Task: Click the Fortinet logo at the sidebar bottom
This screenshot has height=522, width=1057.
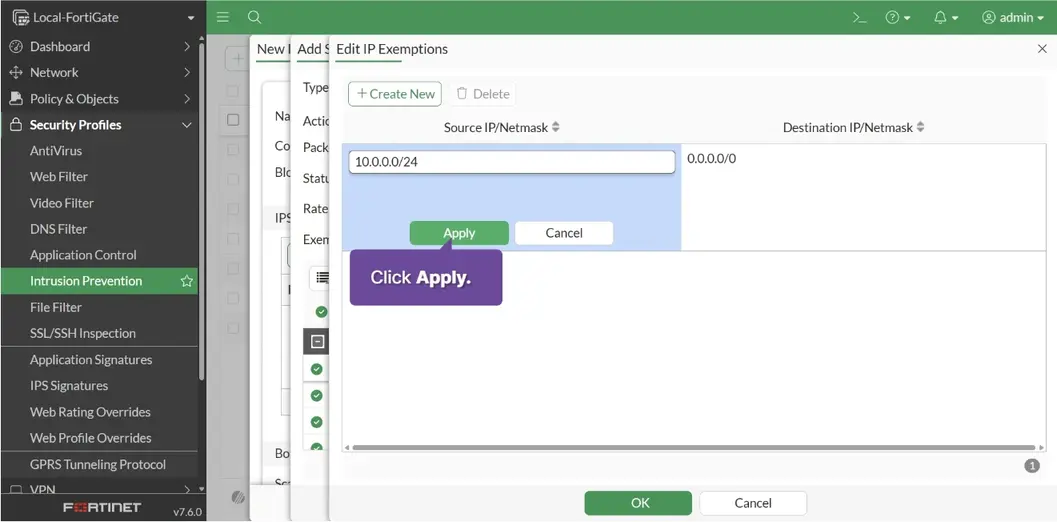Action: [102, 507]
